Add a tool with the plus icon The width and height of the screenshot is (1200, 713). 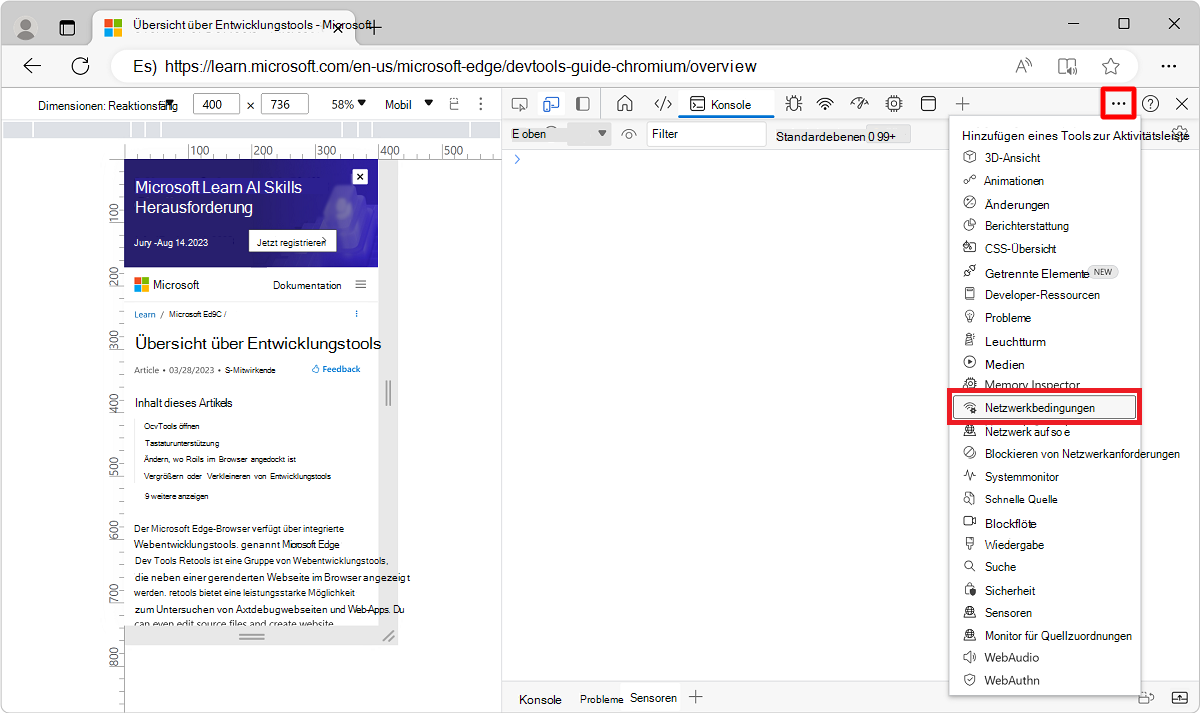[x=962, y=103]
